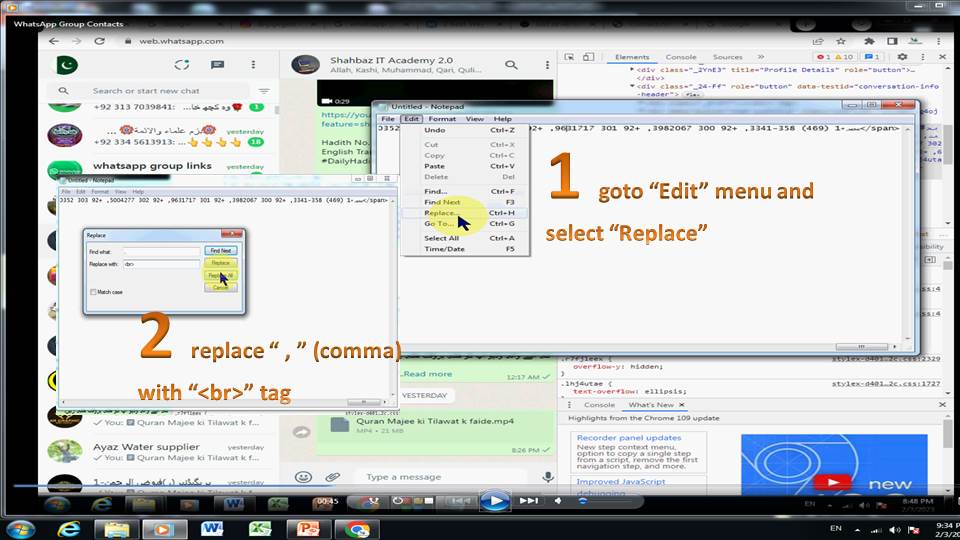Open the emoji picker in message box
960x540 pixels.
303,477
